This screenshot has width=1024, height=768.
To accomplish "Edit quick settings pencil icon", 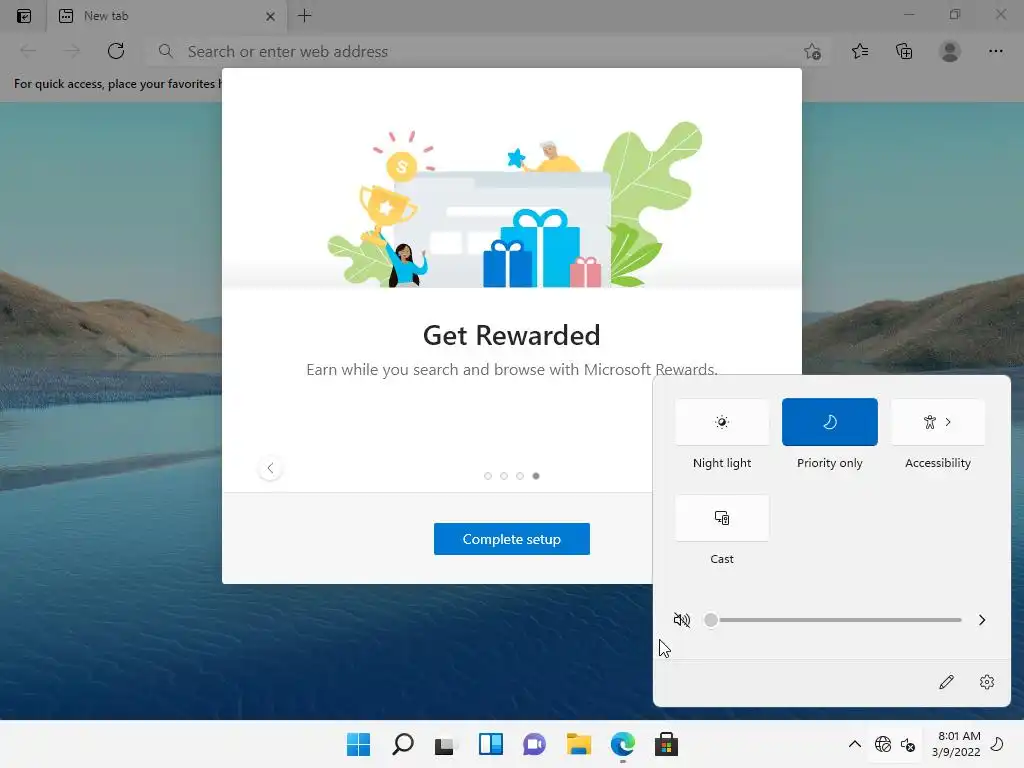I will (946, 682).
